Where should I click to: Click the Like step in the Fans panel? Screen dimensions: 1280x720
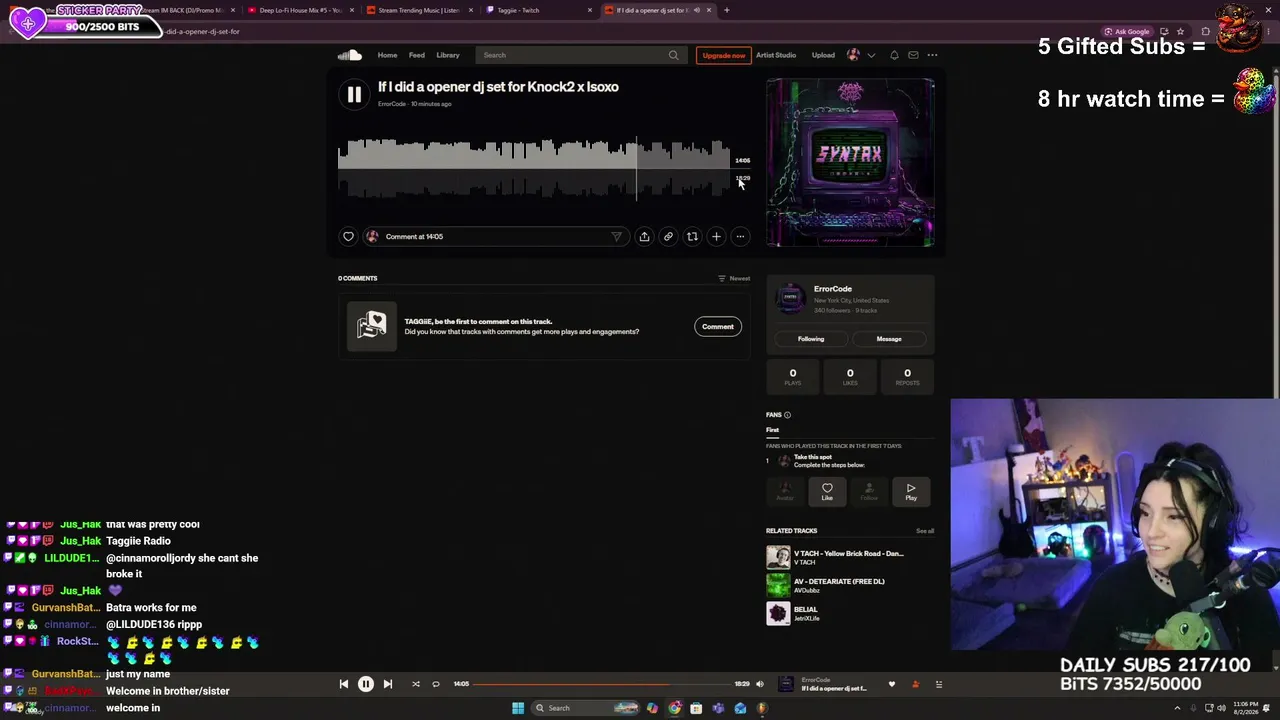[x=827, y=491]
